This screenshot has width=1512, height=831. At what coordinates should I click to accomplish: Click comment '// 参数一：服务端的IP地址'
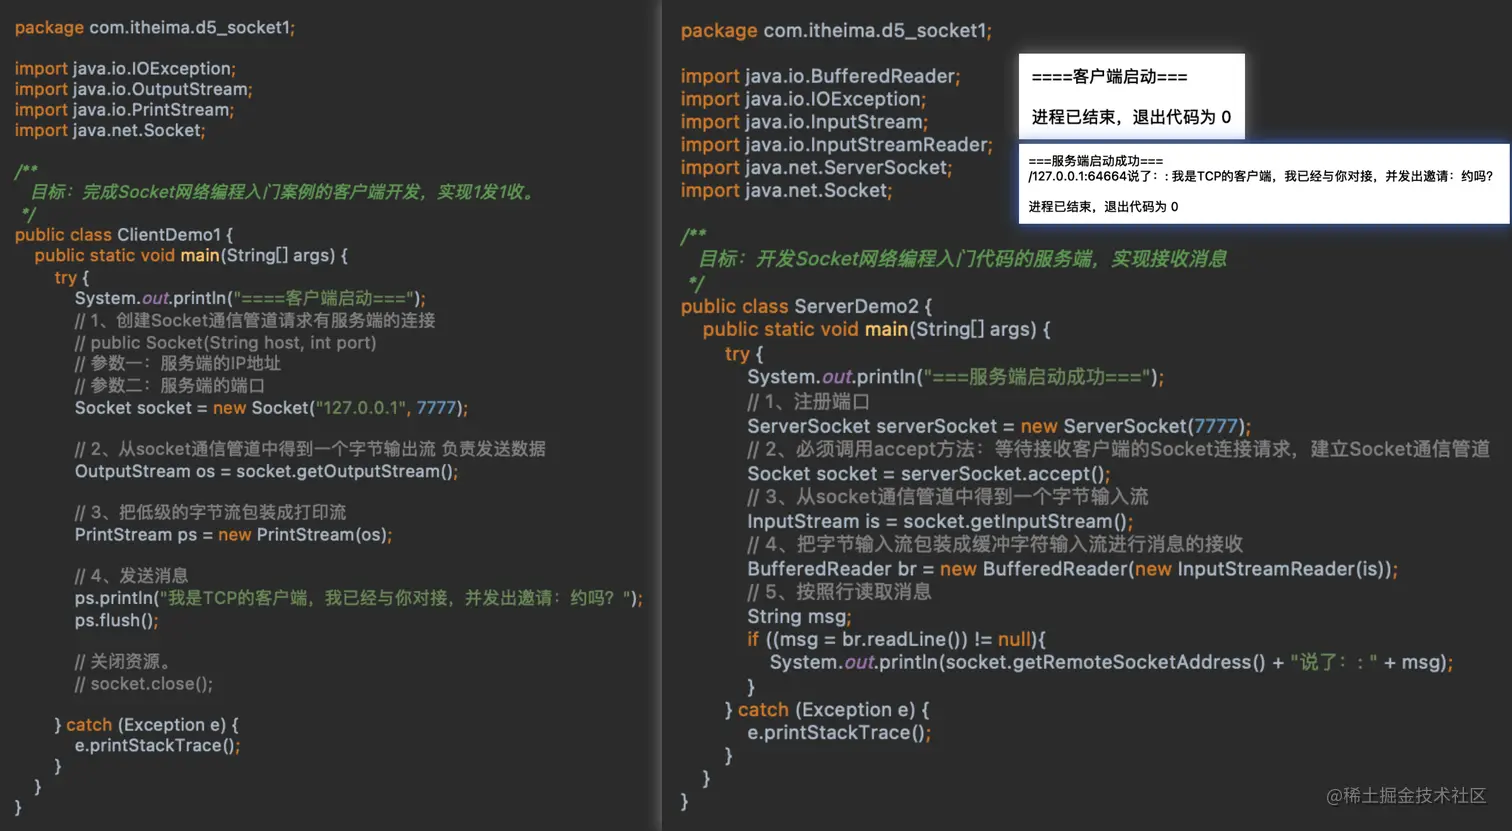(x=178, y=363)
